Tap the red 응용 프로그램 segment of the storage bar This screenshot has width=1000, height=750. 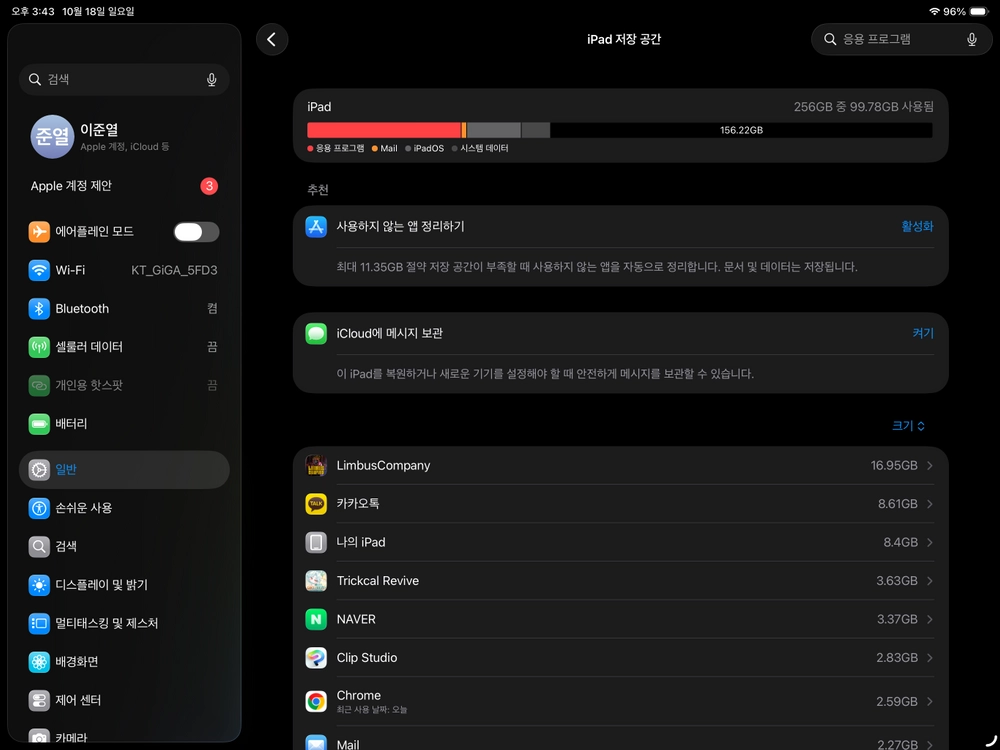(384, 130)
